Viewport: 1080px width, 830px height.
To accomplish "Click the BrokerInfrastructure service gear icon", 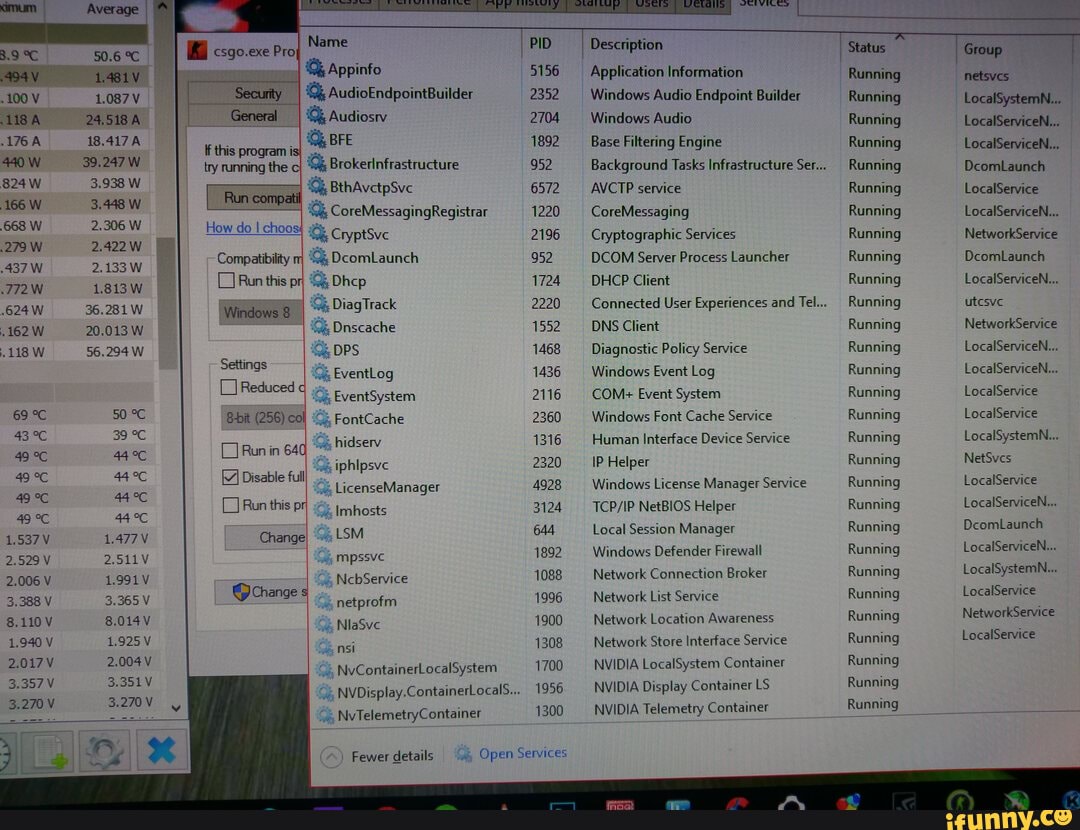I will coord(317,163).
